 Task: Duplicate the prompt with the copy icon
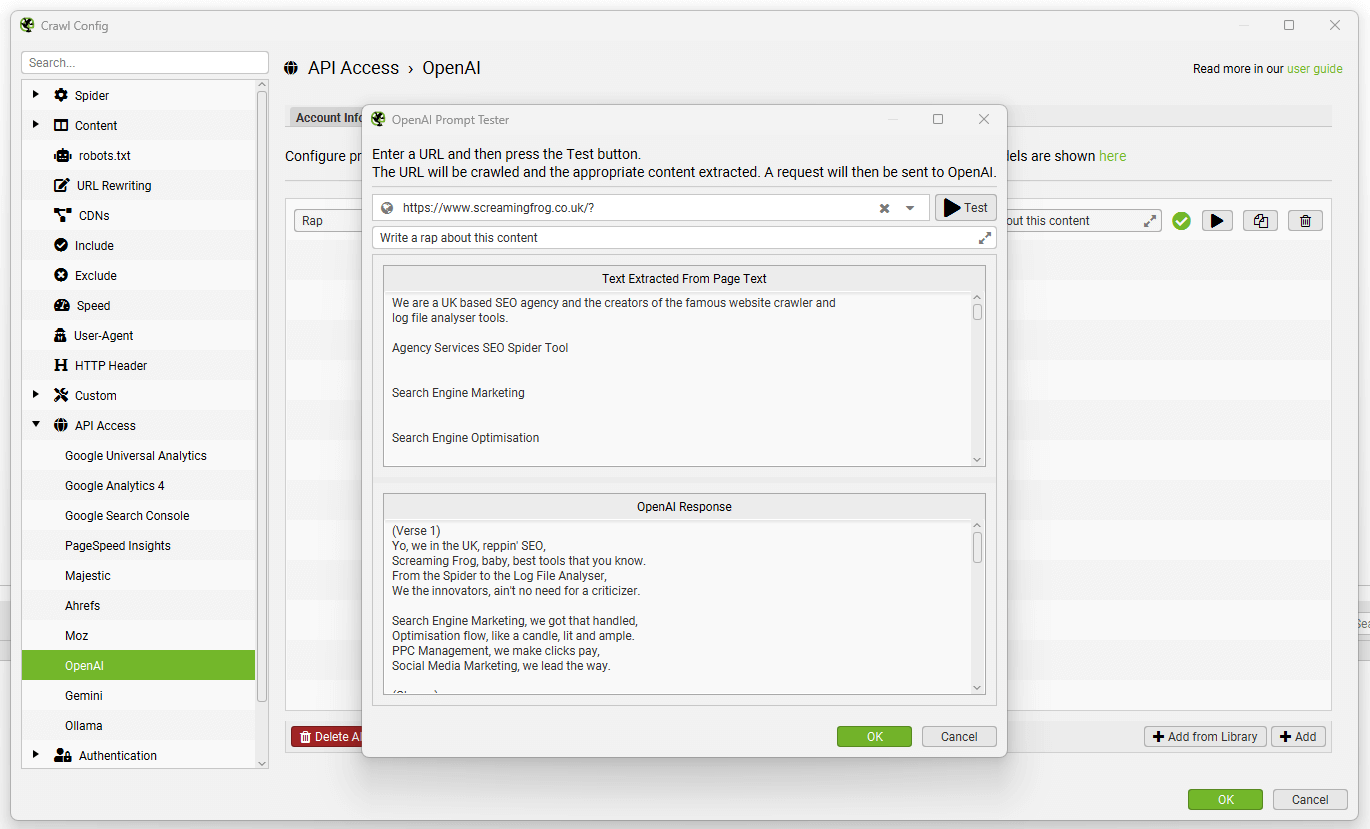(1260, 221)
